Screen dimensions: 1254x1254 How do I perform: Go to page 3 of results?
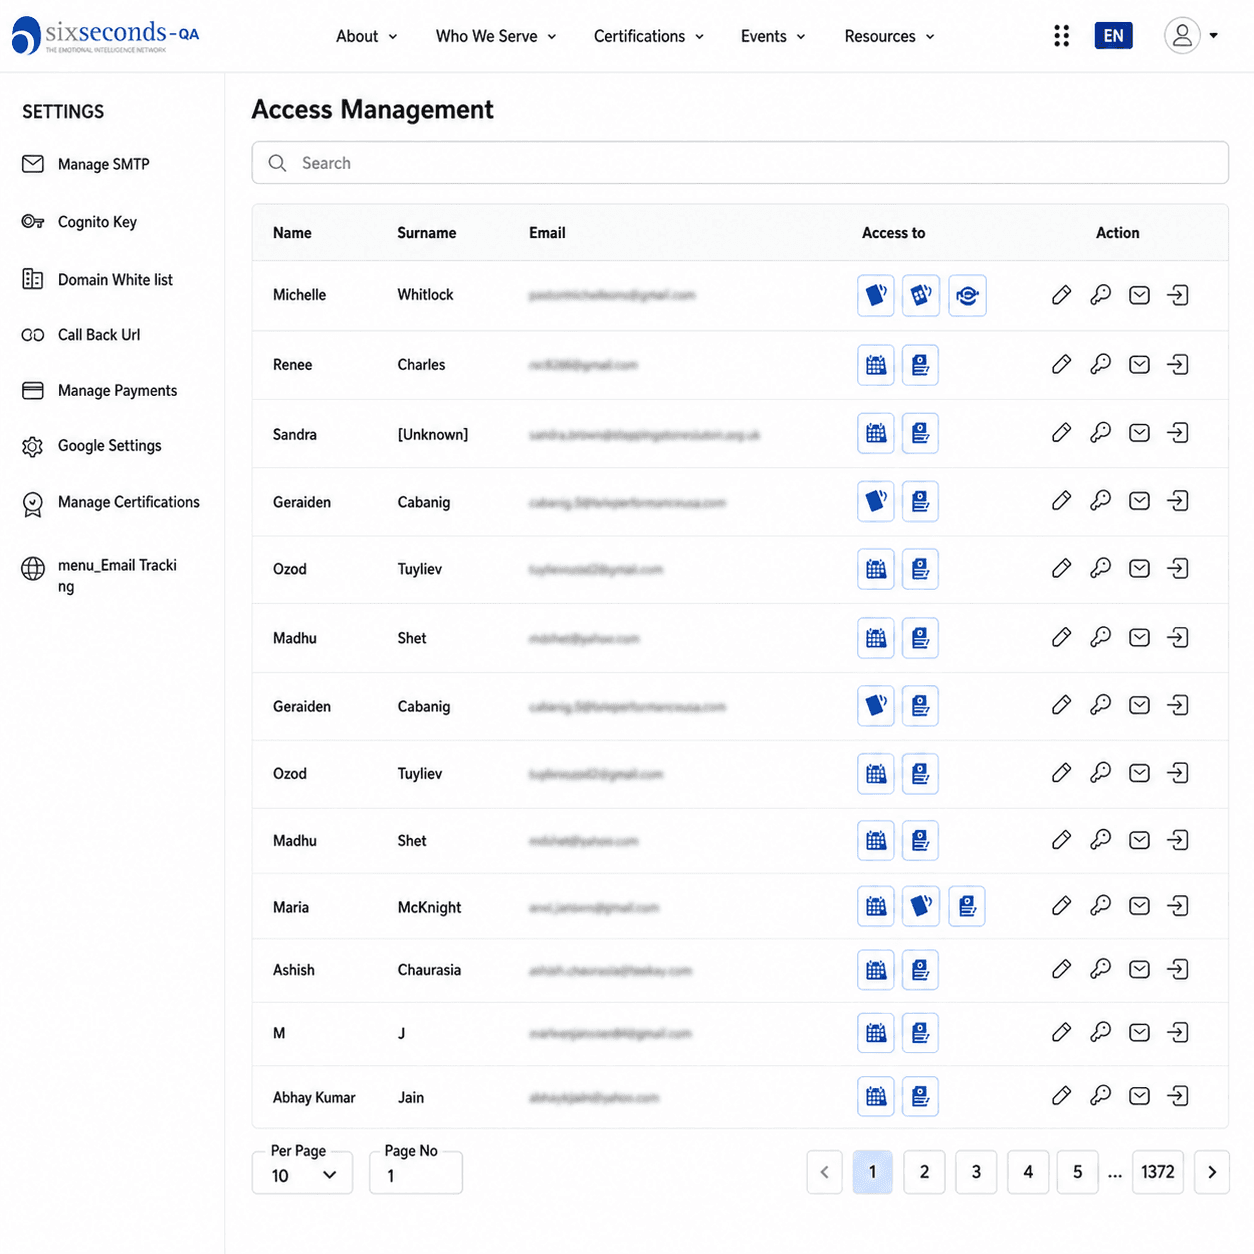(976, 1172)
